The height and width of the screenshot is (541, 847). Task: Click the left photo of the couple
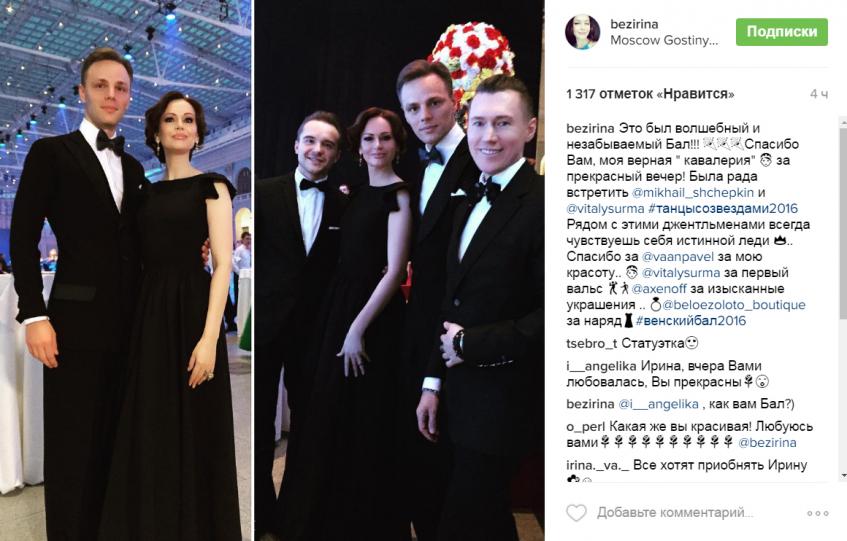click(x=126, y=270)
